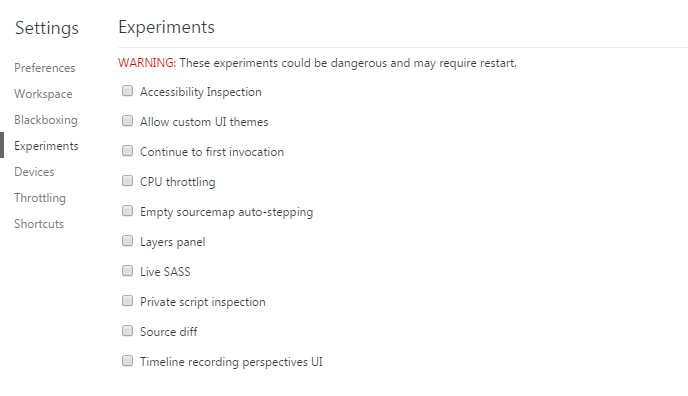Viewport: 688px width, 396px height.
Task: Toggle Private script inspection checkbox
Action: (x=127, y=301)
